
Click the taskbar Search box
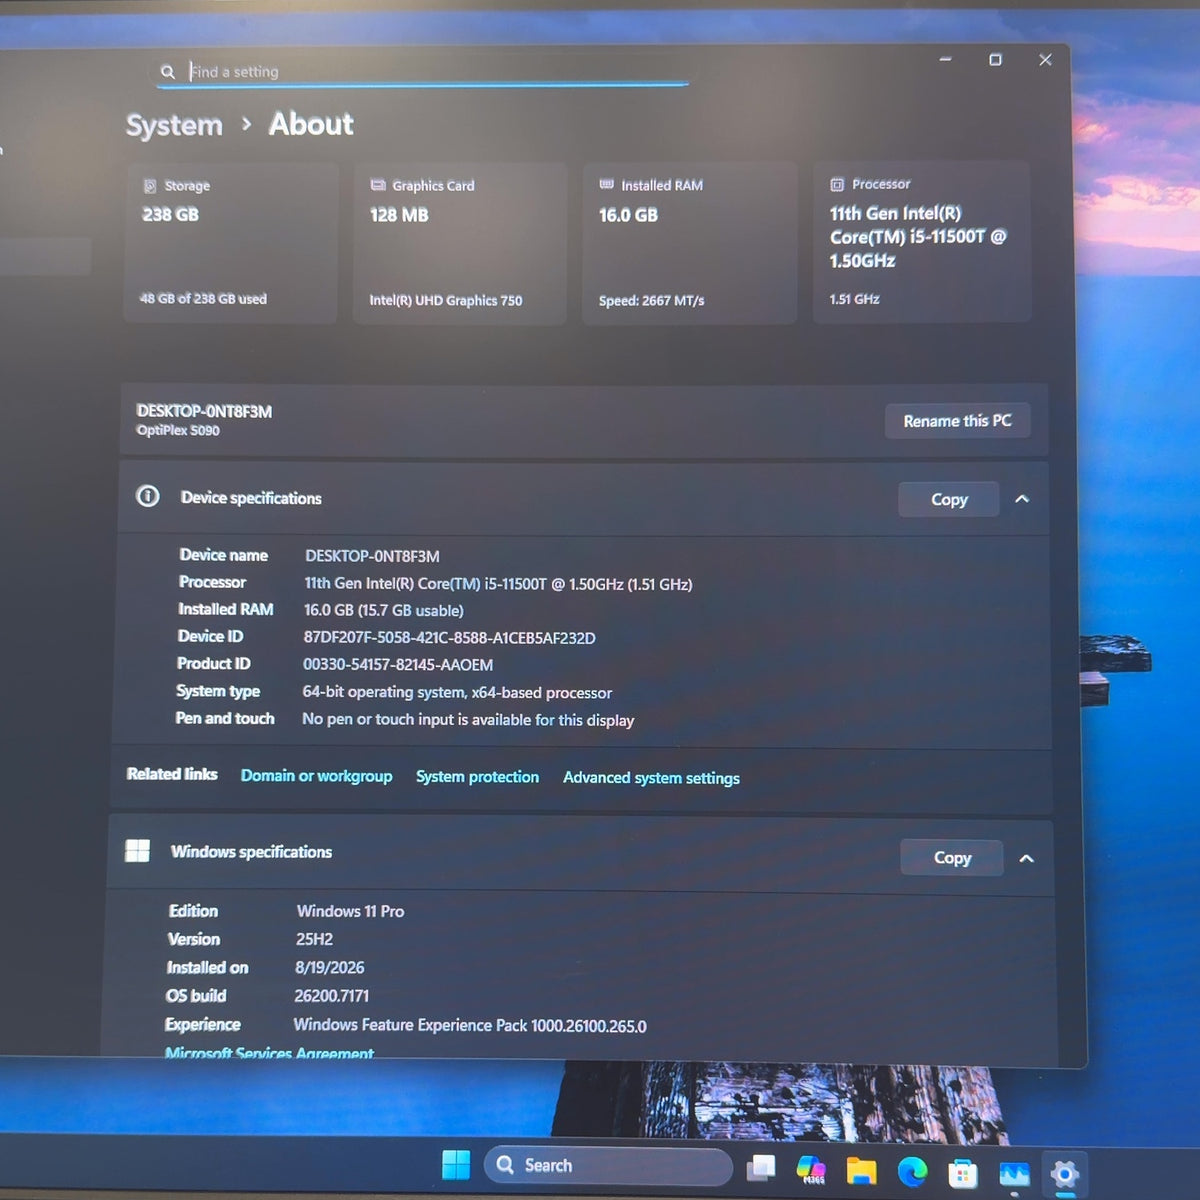(x=608, y=1166)
